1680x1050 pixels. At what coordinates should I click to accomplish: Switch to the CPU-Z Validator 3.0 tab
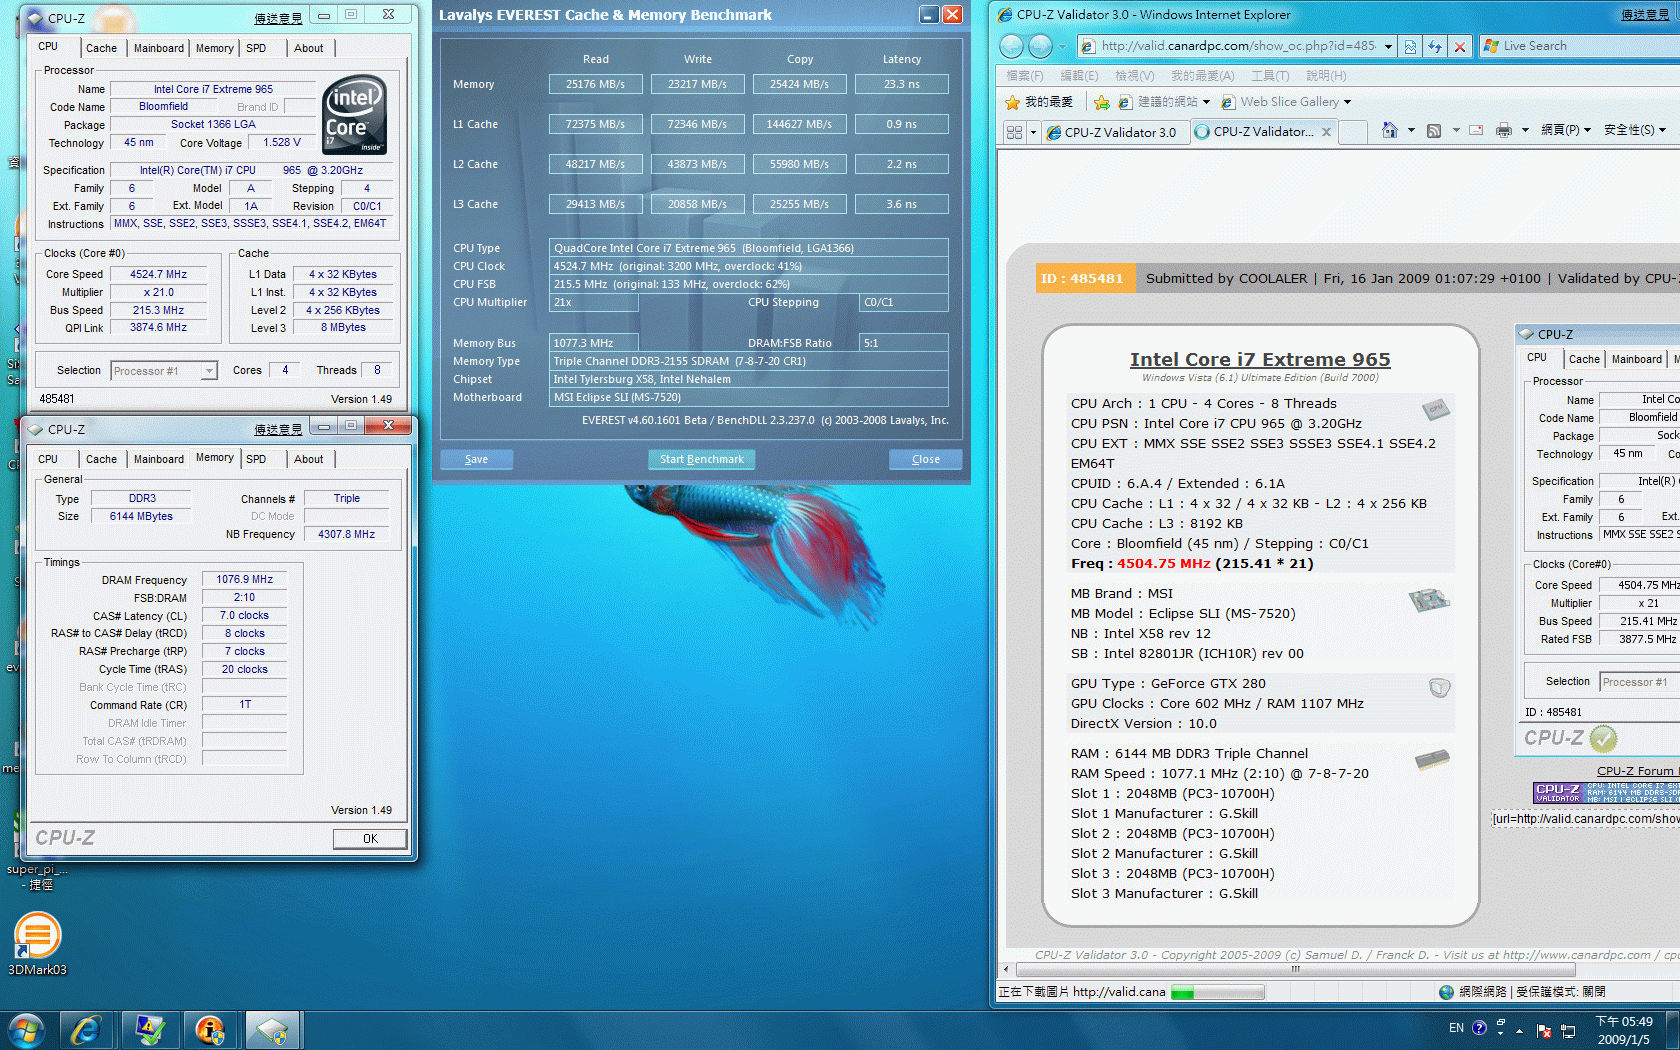pyautogui.click(x=1119, y=132)
